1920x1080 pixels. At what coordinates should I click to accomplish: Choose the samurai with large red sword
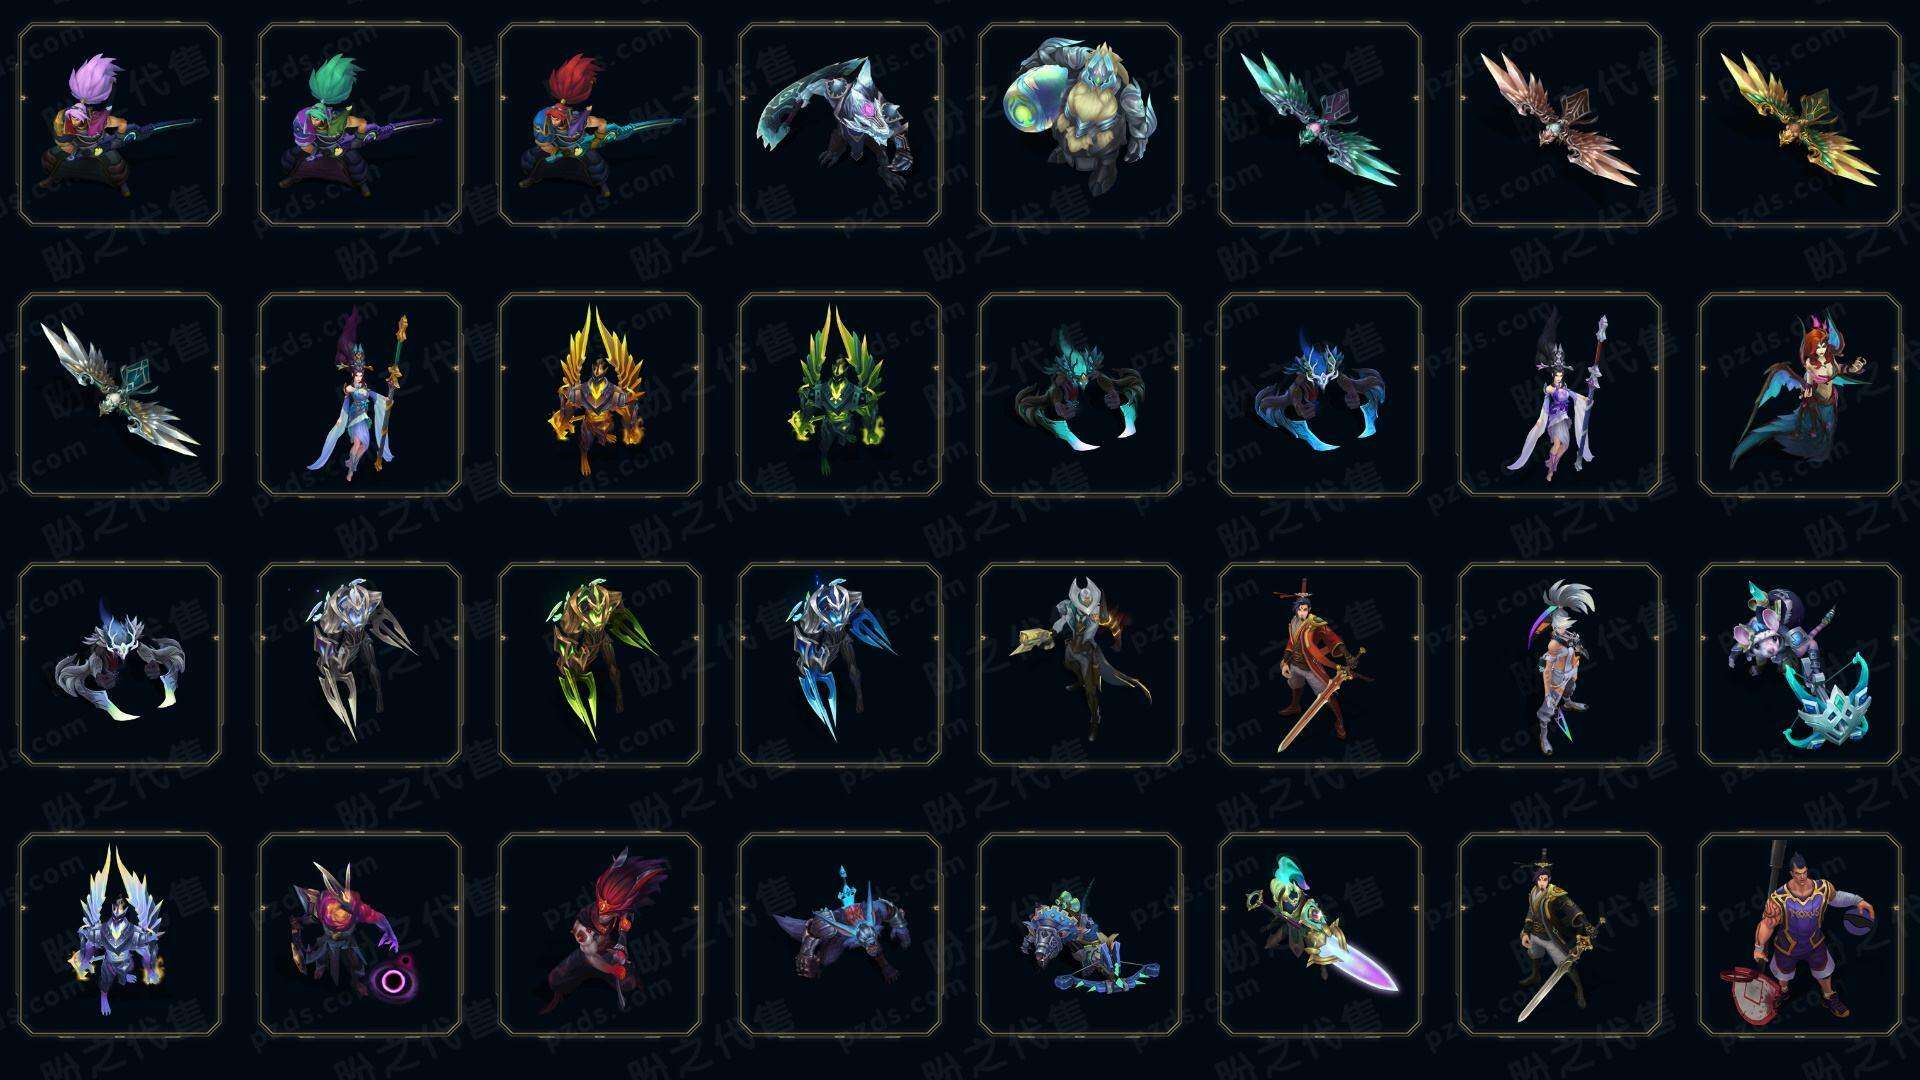point(1320,664)
